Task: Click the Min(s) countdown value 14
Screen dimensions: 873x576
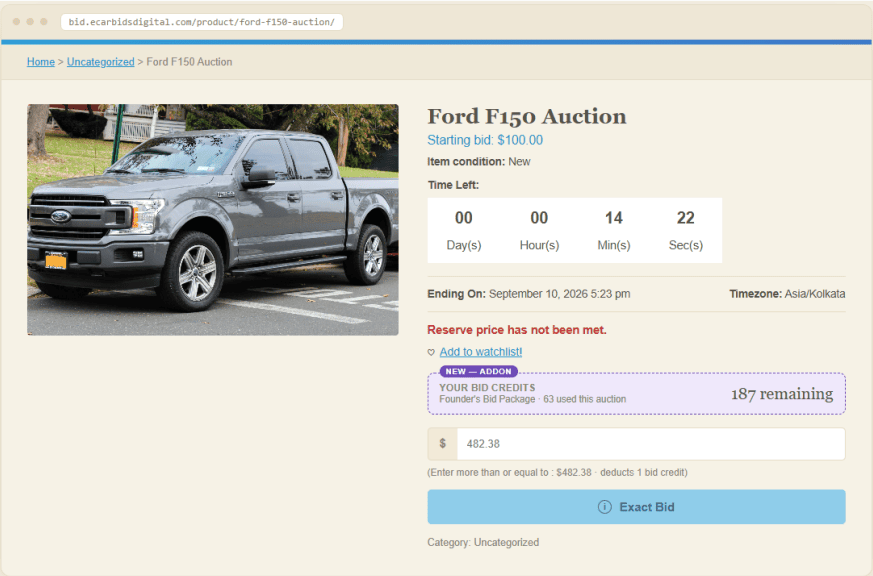Action: (x=614, y=218)
